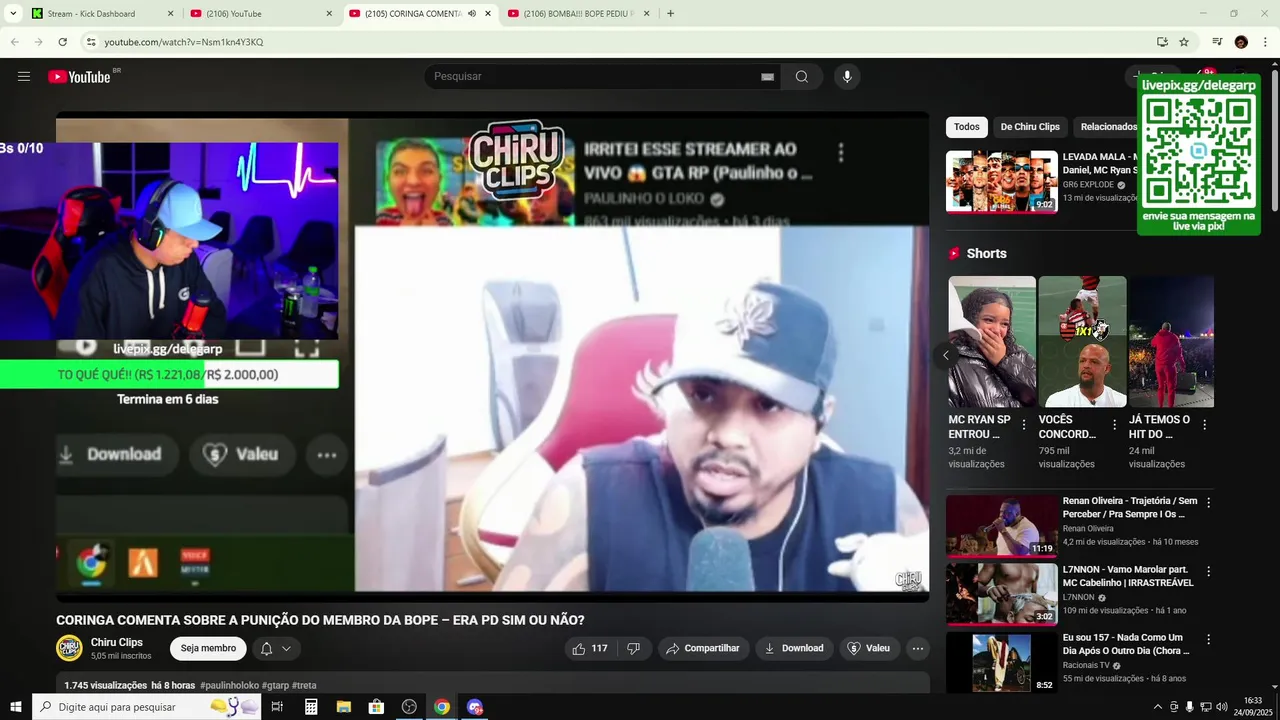1280x720 pixels.
Task: Click Download button below video
Action: [794, 648]
